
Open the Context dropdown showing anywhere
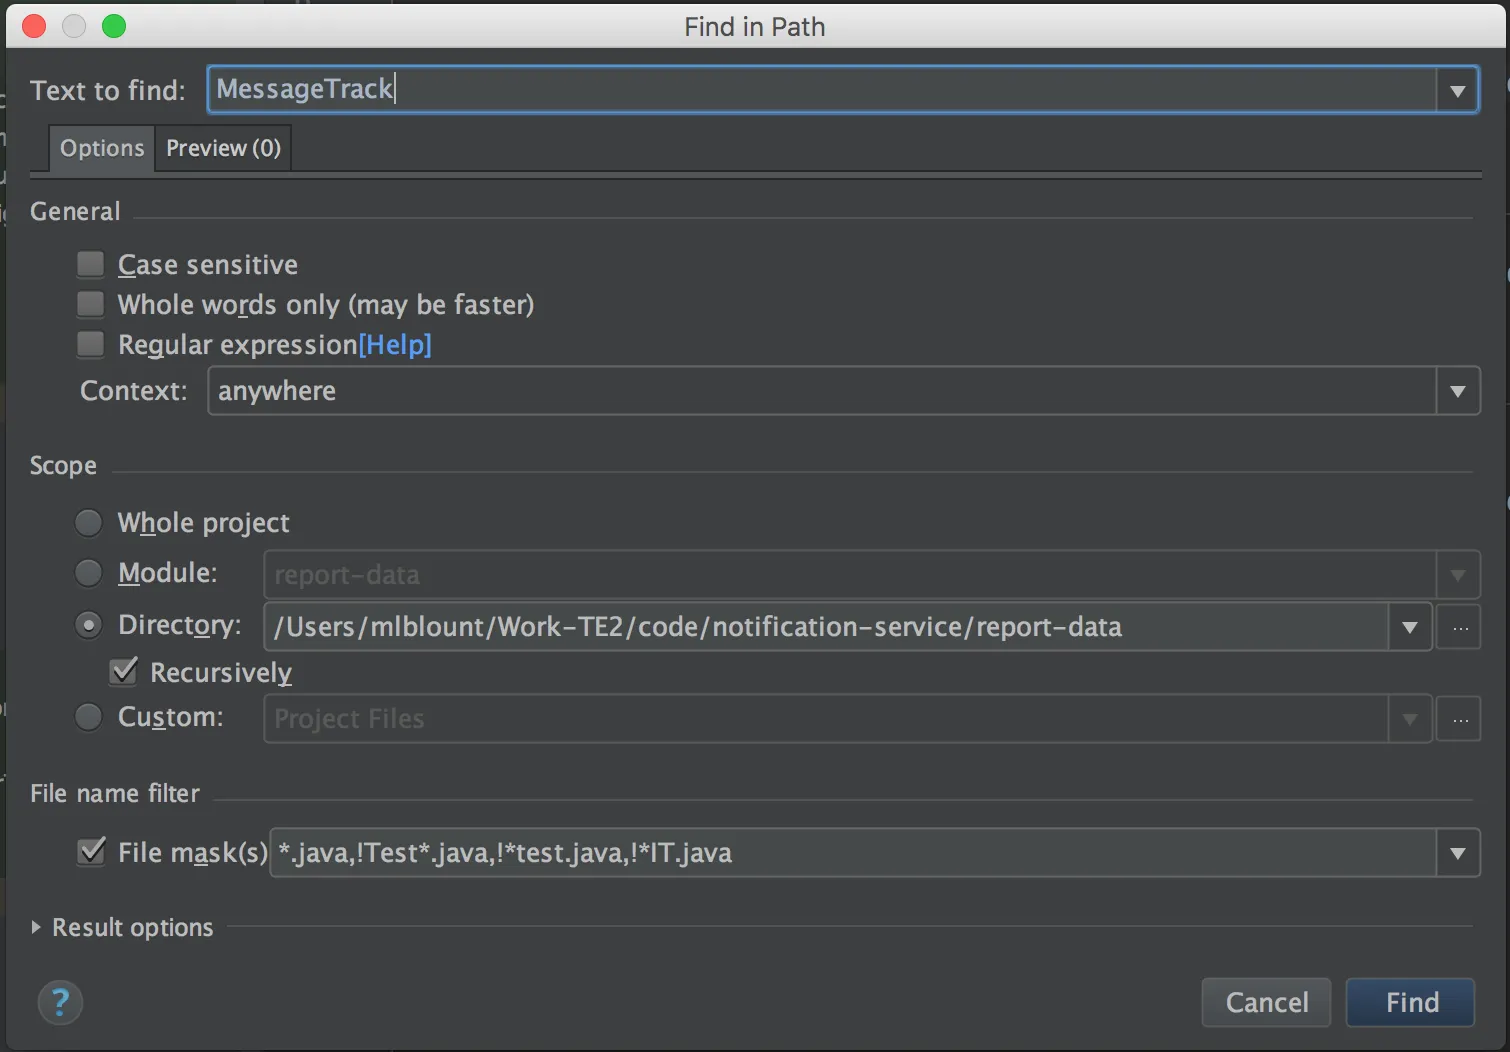(1457, 391)
